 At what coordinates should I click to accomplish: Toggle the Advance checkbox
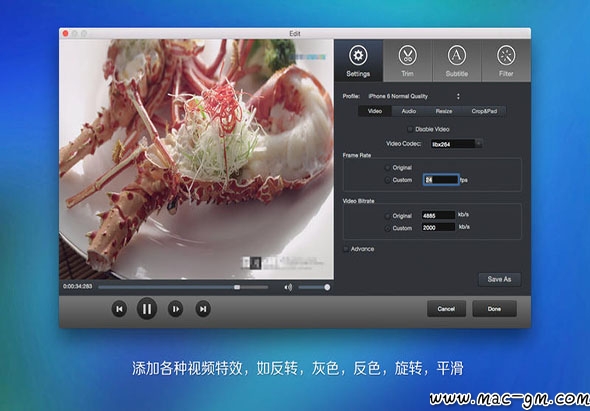pos(346,249)
